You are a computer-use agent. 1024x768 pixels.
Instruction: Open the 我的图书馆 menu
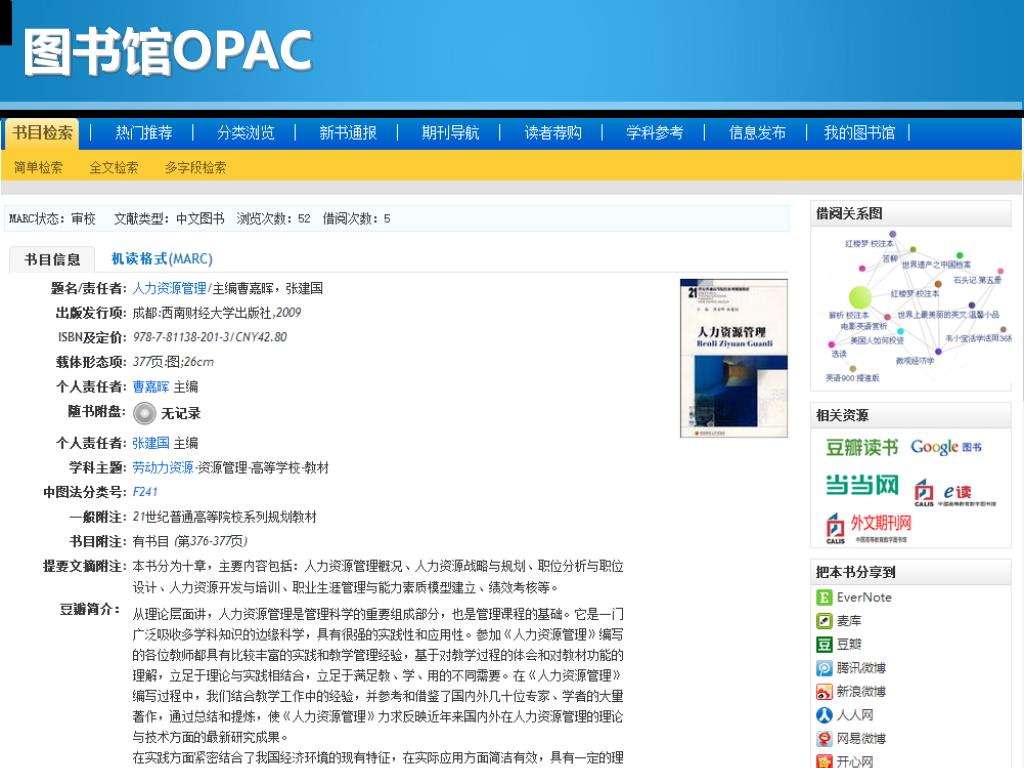(859, 133)
